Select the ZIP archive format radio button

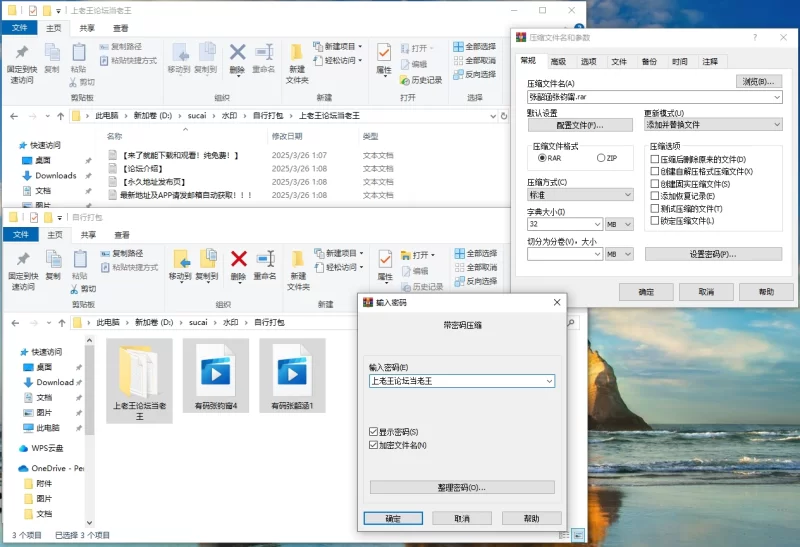[601, 158]
